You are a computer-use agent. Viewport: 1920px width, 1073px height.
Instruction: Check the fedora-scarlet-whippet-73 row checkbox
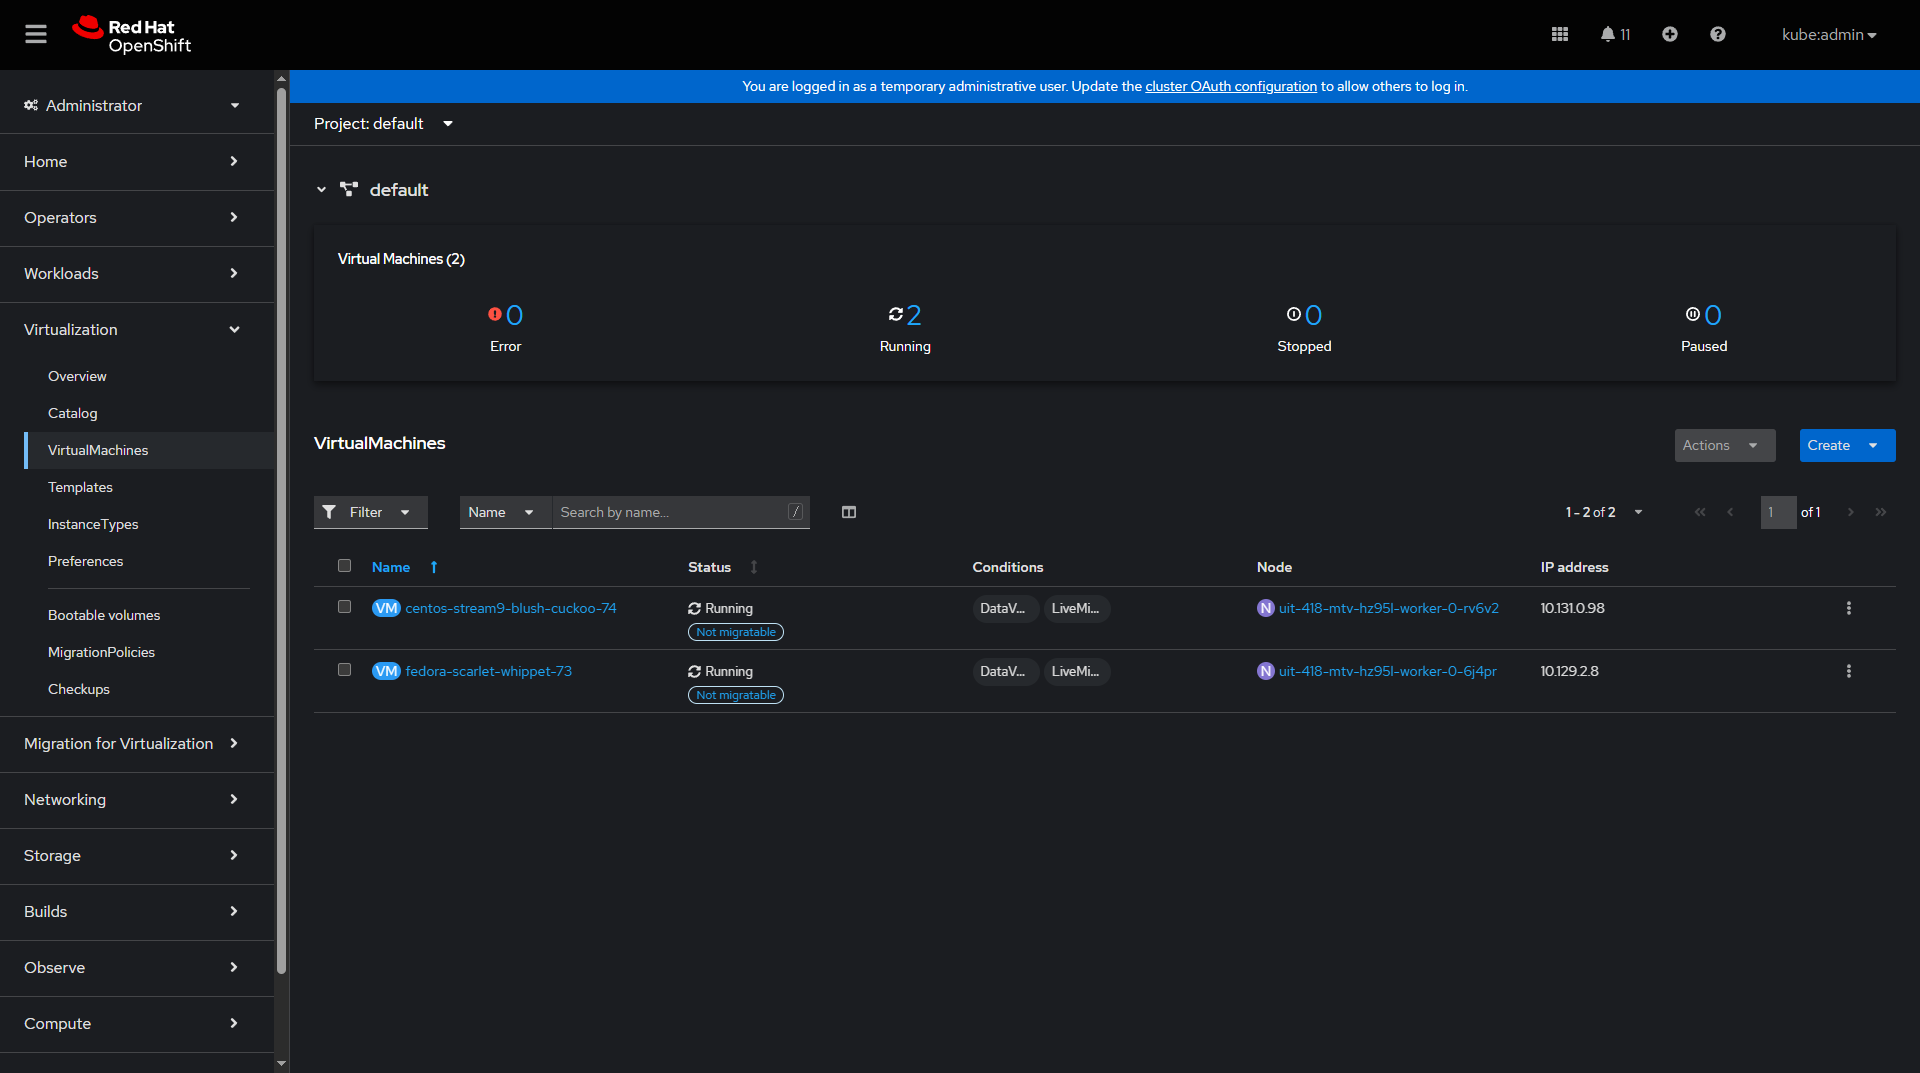point(345,670)
